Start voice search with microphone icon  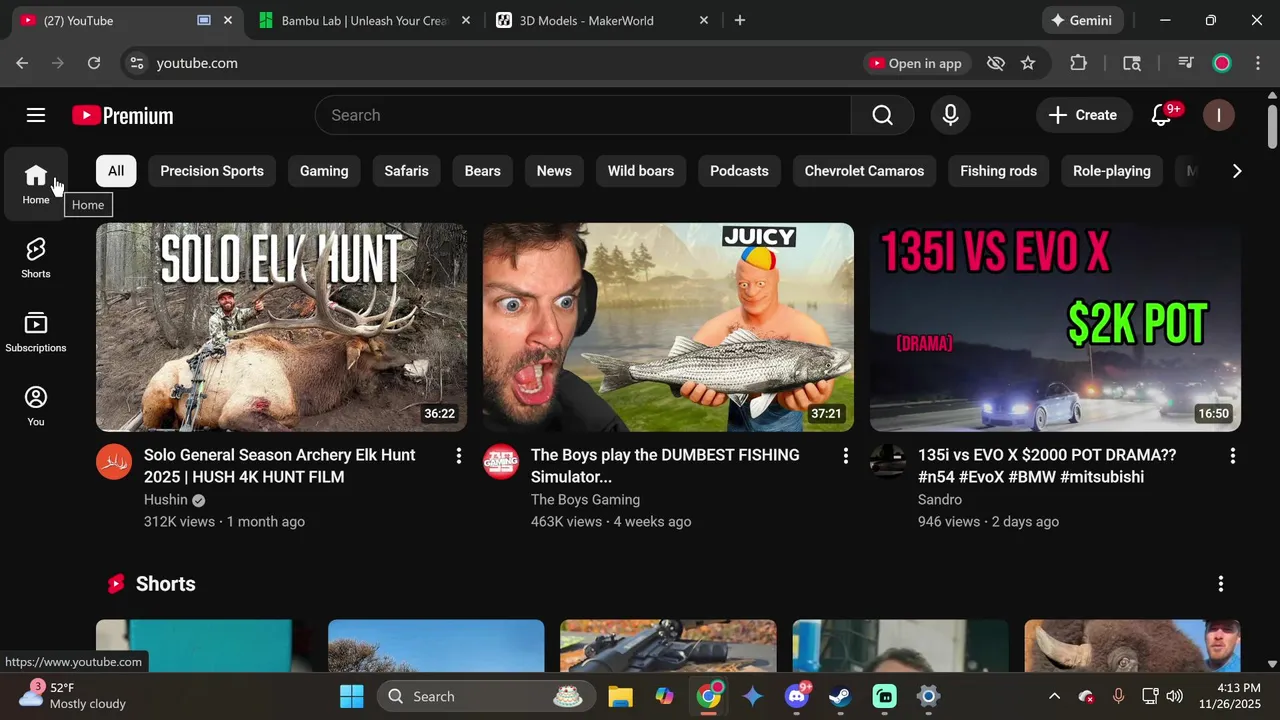950,115
